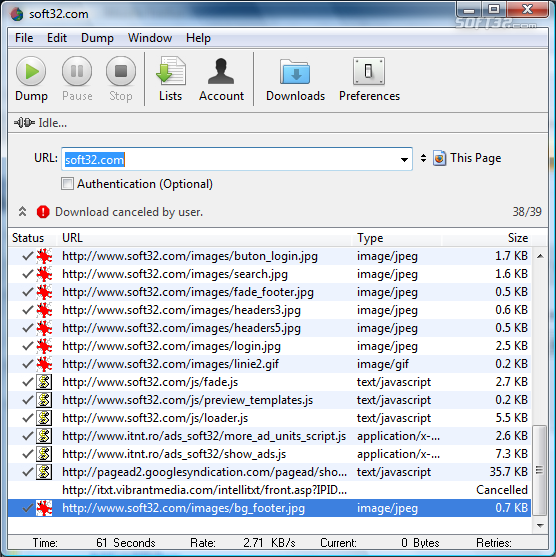Click the 35.7 KB size value
This screenshot has width=556, height=557.
508,472
